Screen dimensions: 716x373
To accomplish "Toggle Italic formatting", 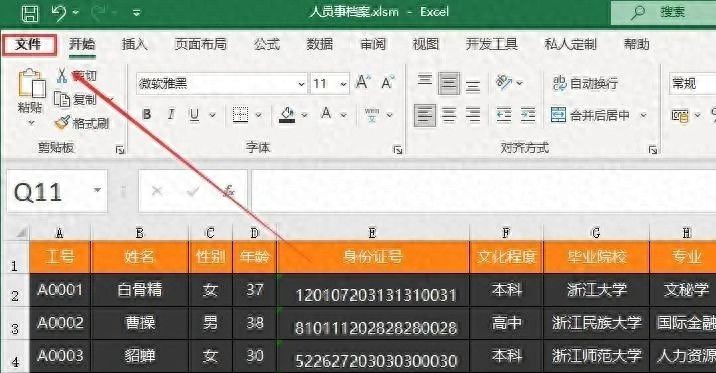I will point(171,114).
